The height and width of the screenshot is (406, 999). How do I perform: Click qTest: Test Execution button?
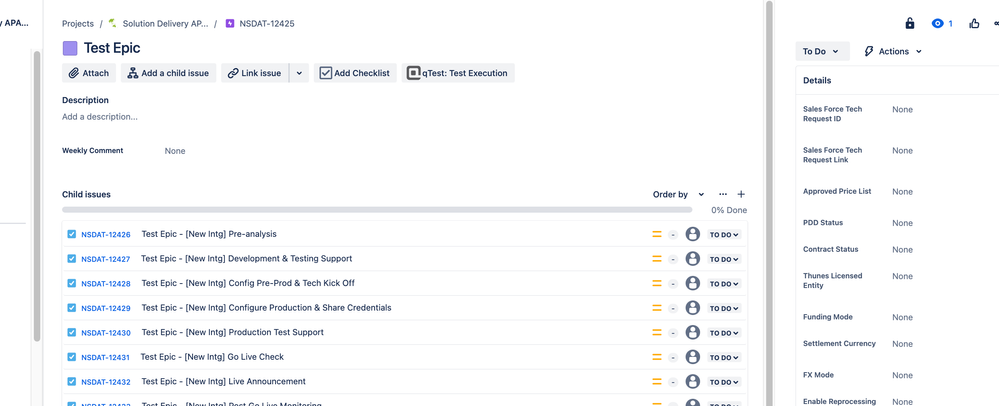click(458, 73)
